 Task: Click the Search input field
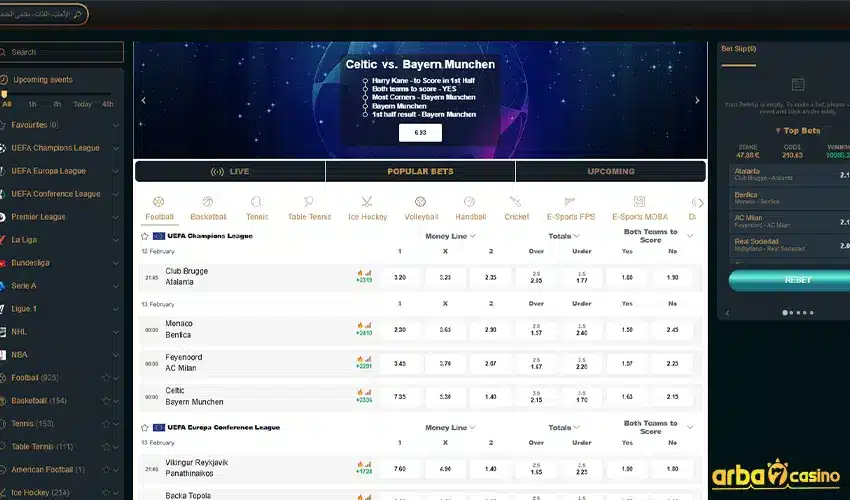pos(64,52)
